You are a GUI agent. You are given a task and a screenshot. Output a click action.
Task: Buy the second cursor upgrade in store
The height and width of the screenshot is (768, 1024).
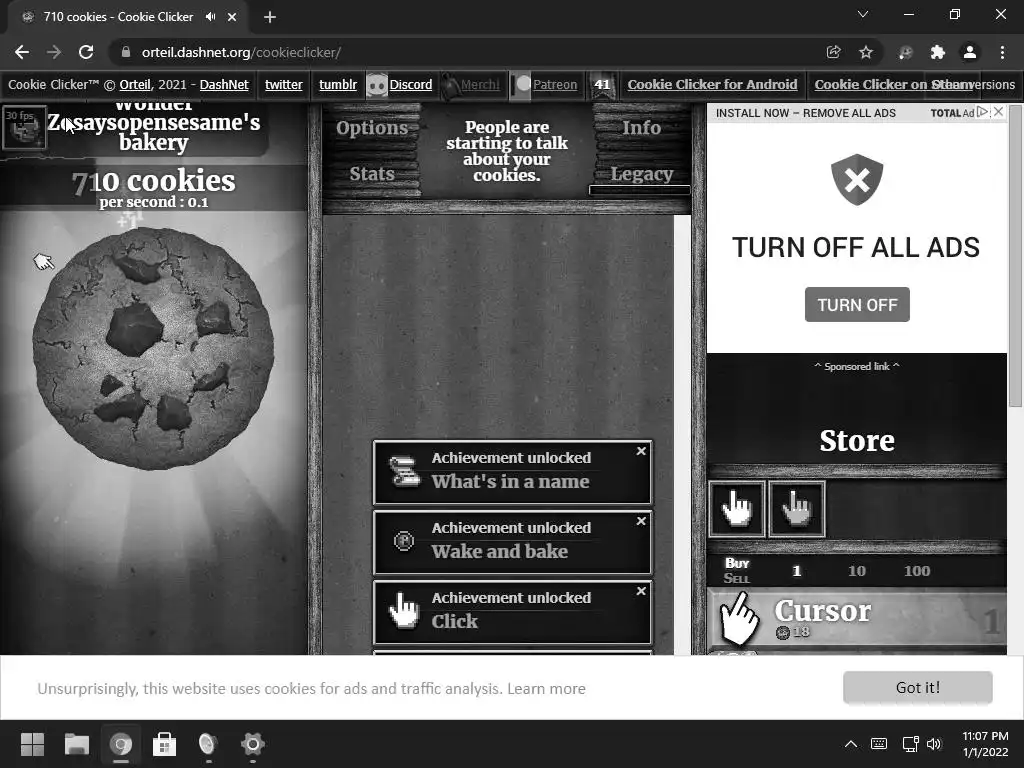click(x=797, y=509)
